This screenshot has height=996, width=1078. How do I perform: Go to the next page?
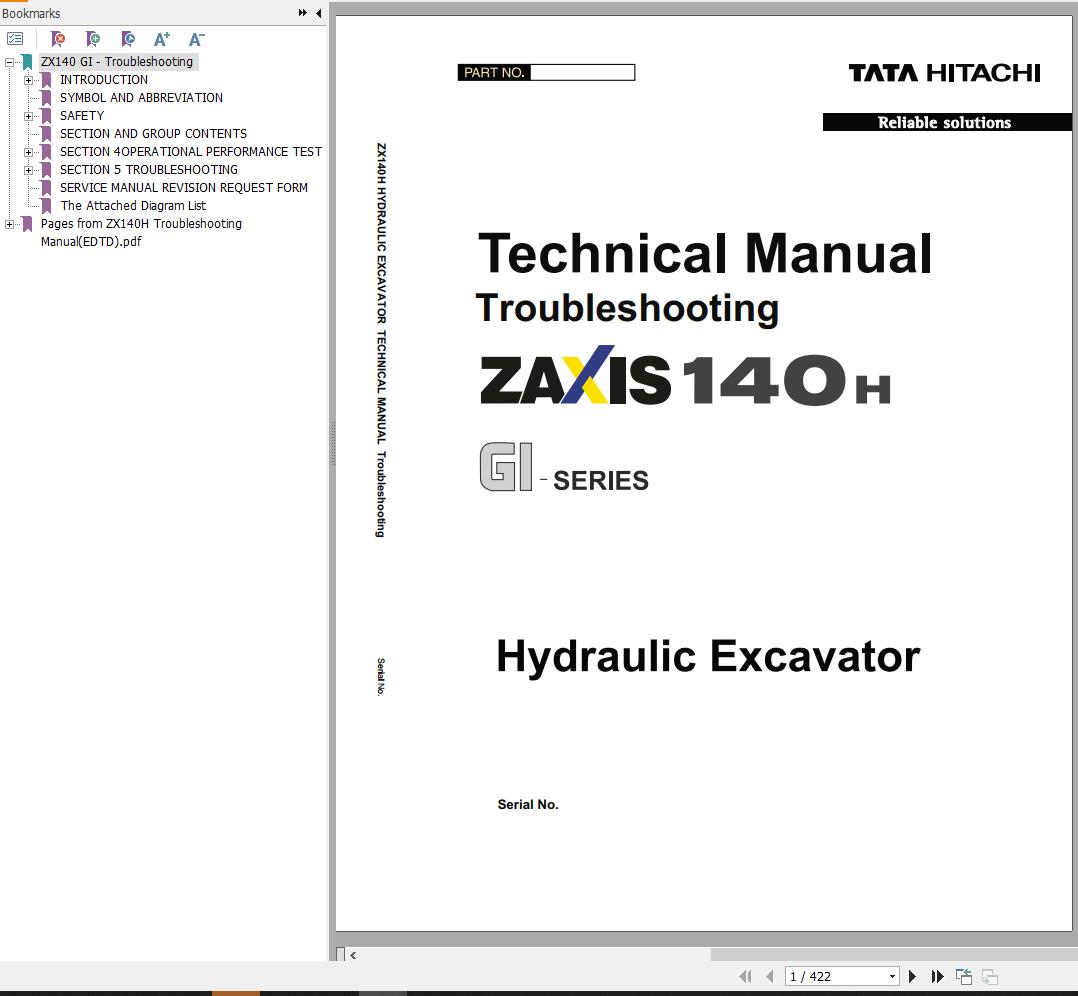coord(912,976)
